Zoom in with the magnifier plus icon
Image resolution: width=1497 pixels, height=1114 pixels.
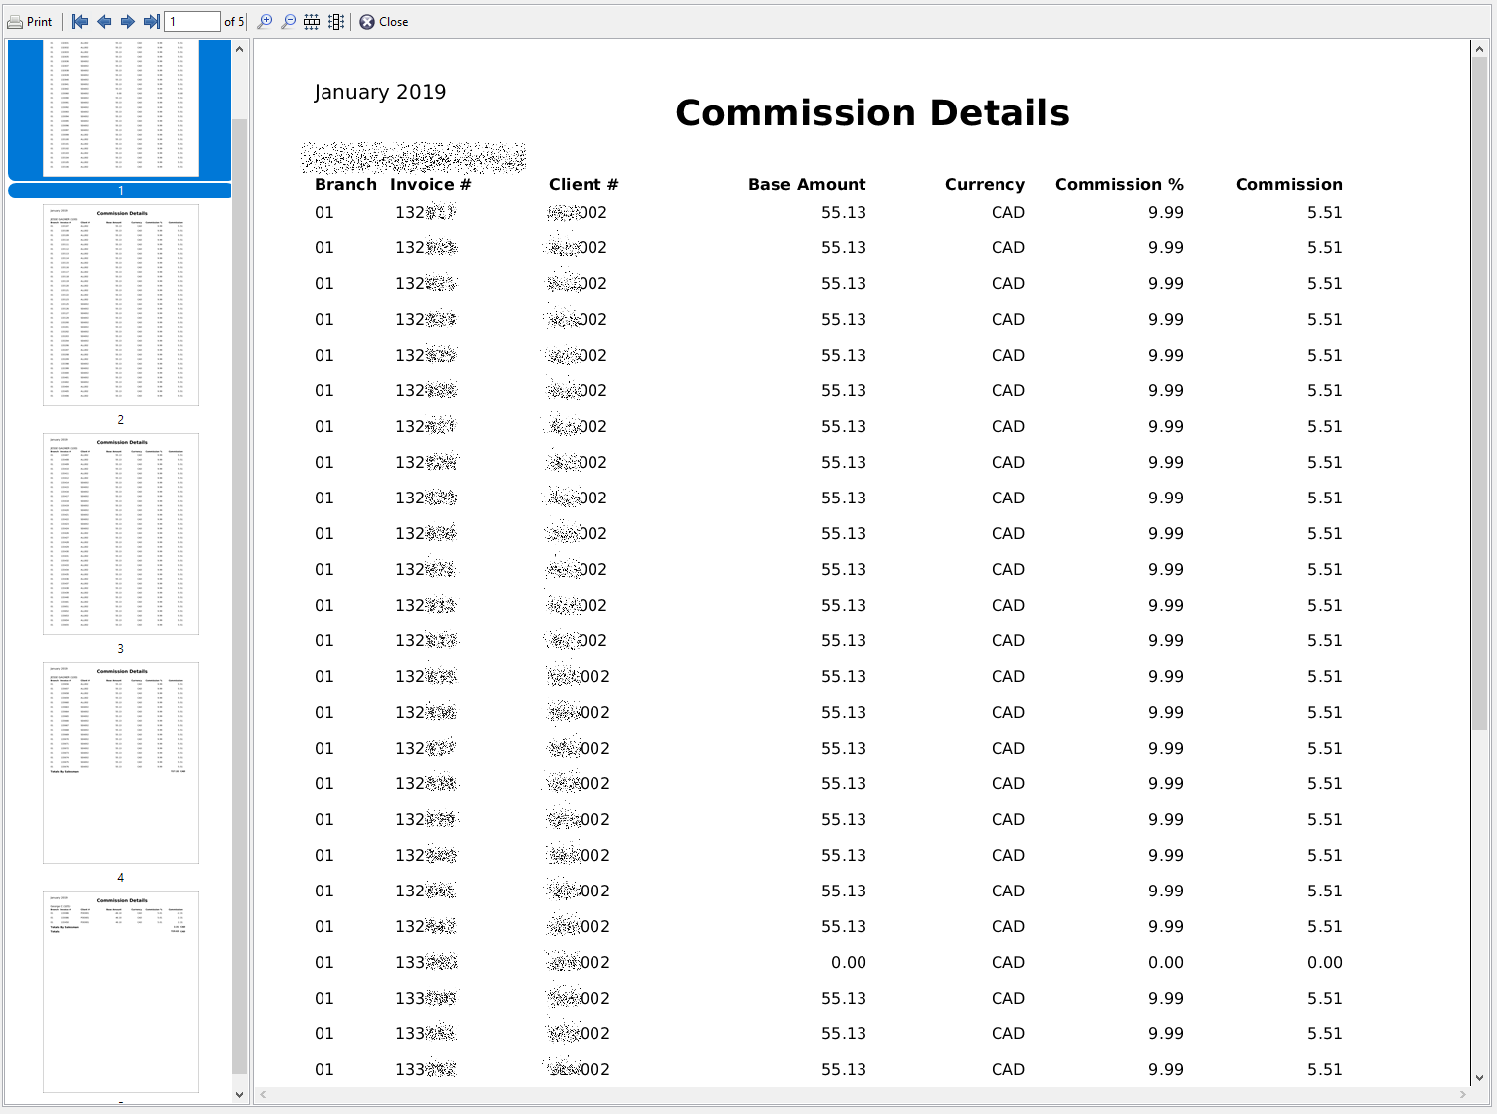coord(265,21)
